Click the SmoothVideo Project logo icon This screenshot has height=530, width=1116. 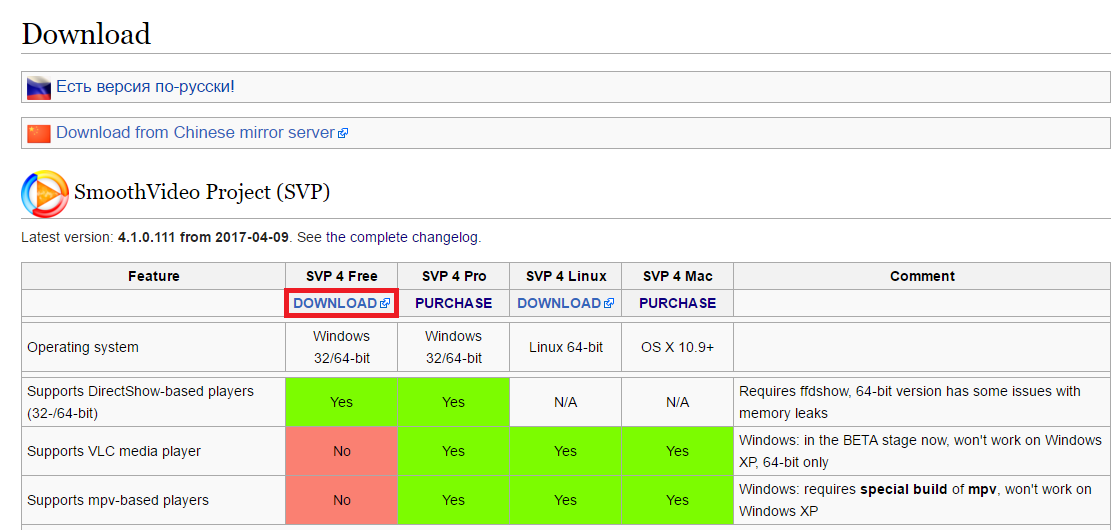45,193
